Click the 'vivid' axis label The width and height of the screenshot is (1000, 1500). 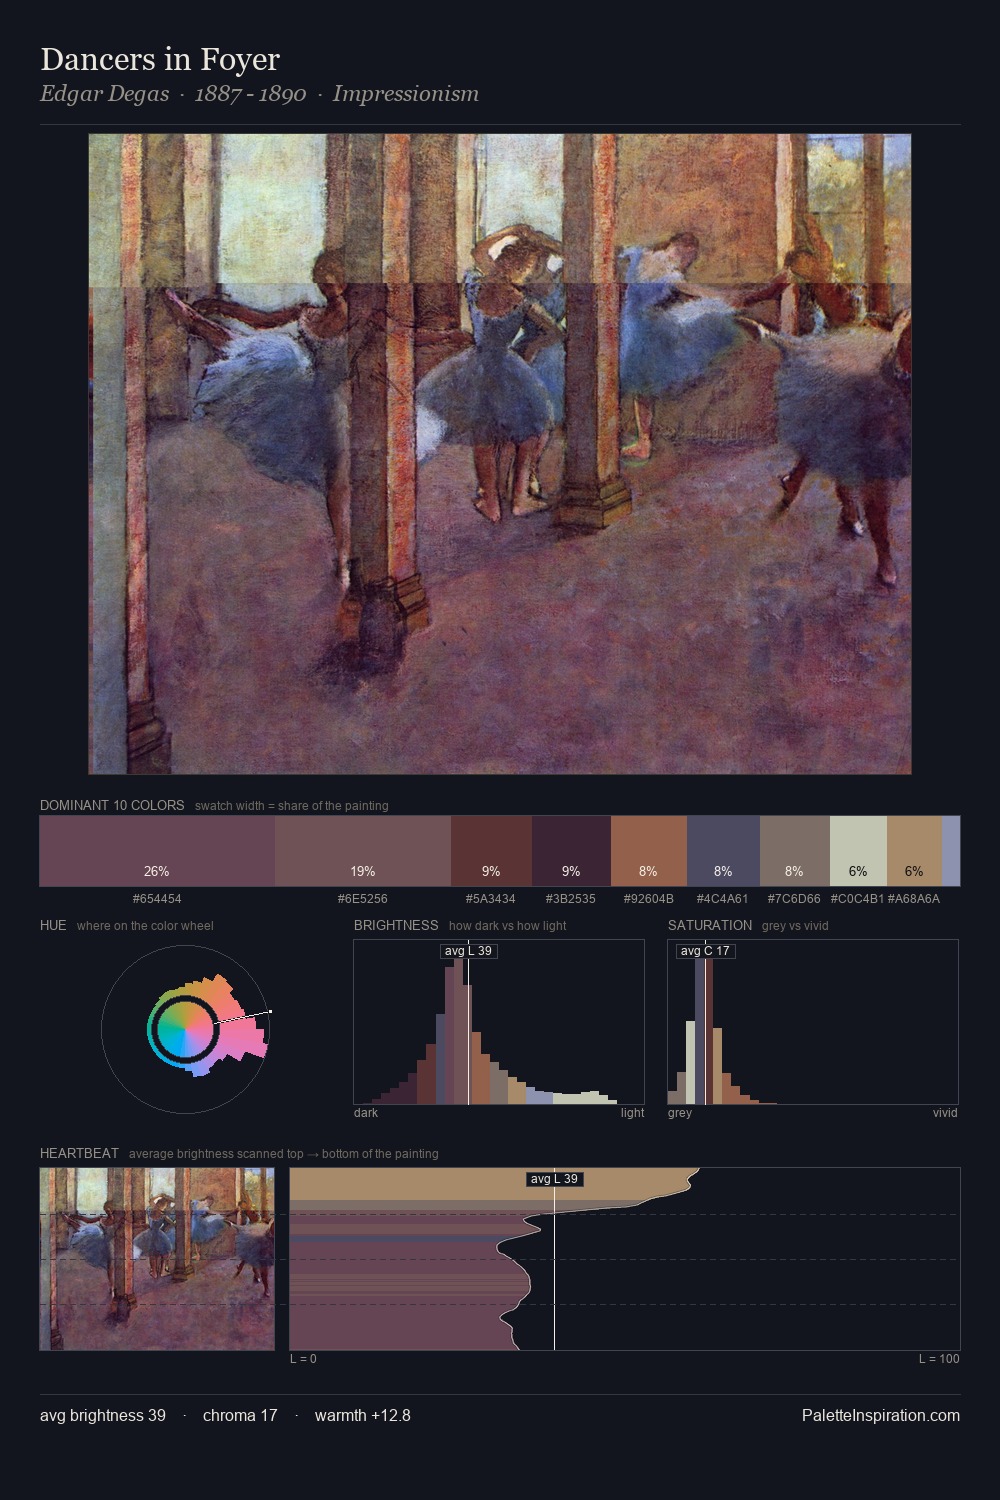pyautogui.click(x=945, y=1113)
